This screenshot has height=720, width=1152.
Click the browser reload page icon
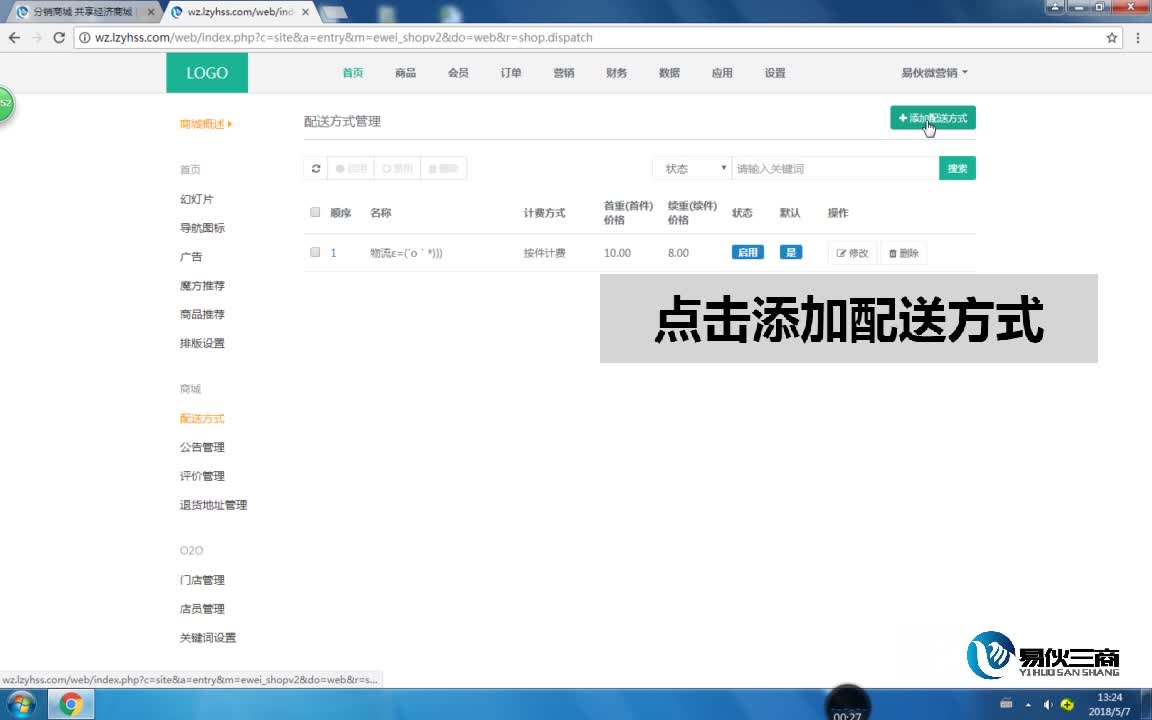(58, 37)
